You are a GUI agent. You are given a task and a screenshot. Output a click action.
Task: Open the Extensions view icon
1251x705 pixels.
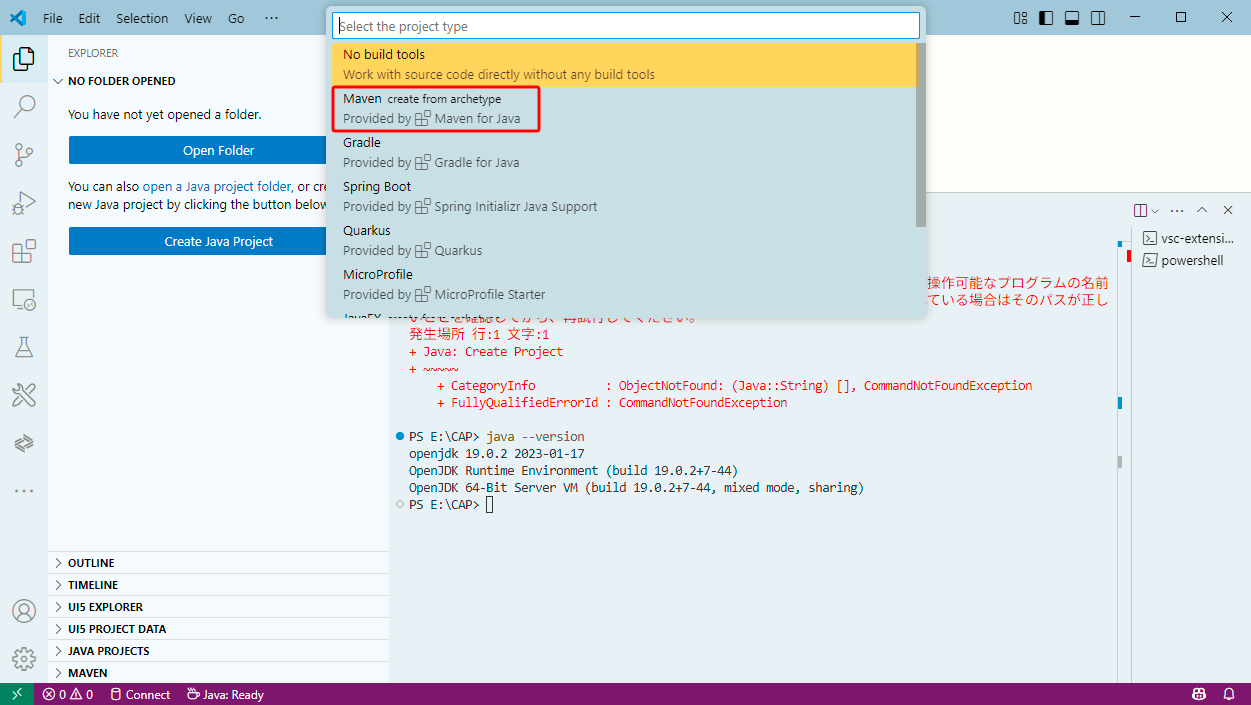coord(24,250)
